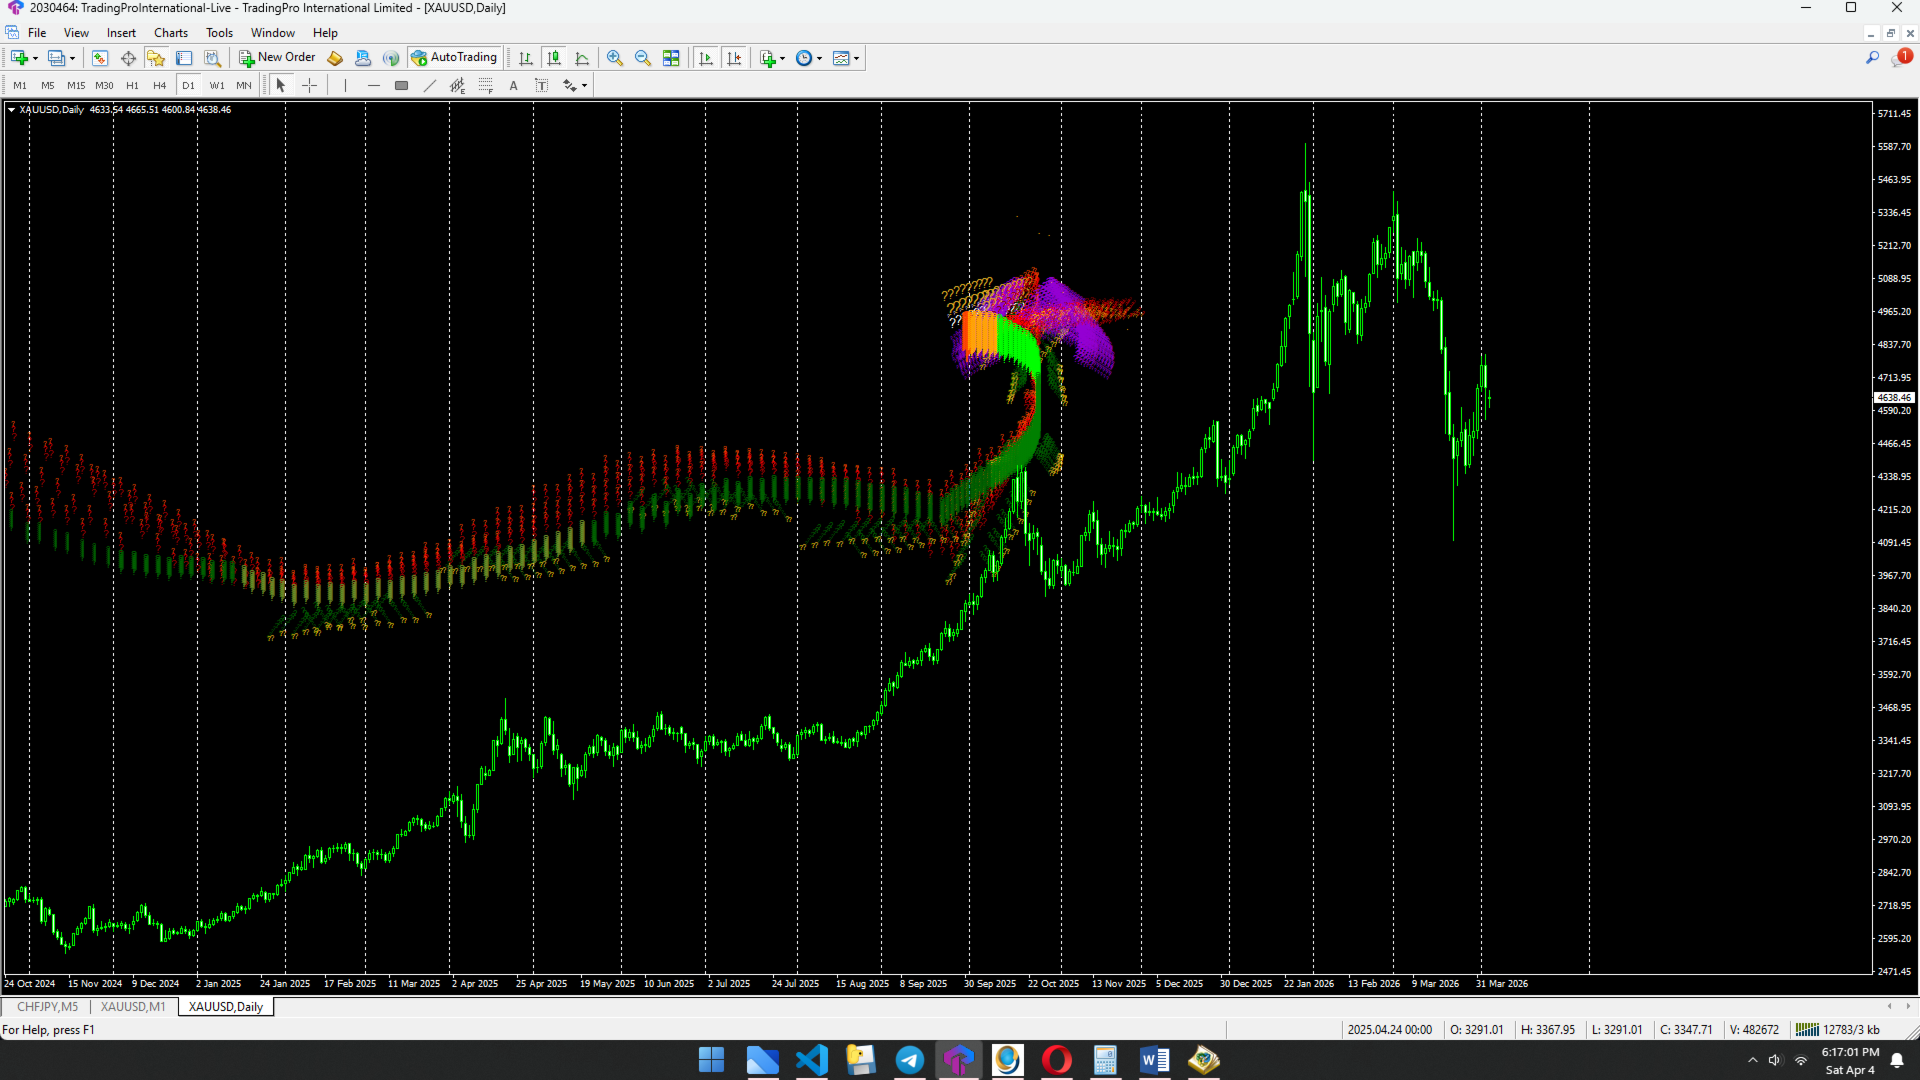1920x1080 pixels.
Task: Switch chart to line chart mode
Action: click(x=582, y=58)
